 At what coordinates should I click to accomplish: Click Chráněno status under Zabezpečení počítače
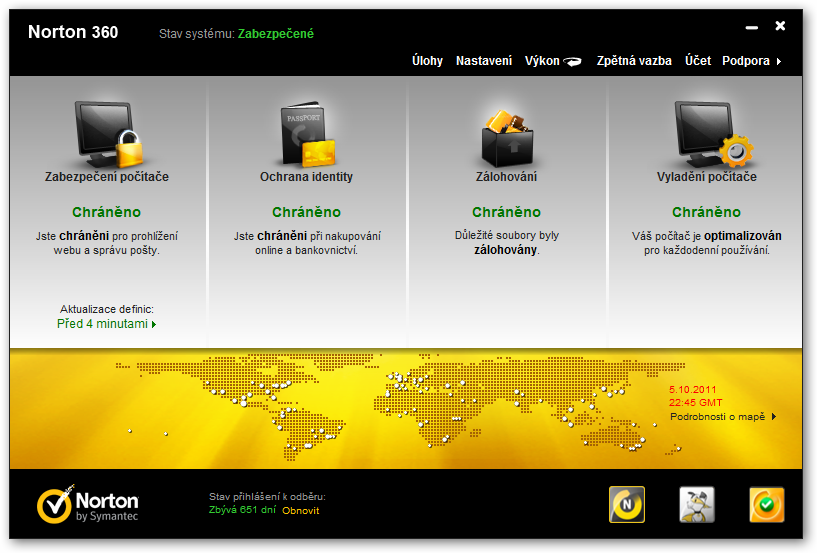pos(107,212)
